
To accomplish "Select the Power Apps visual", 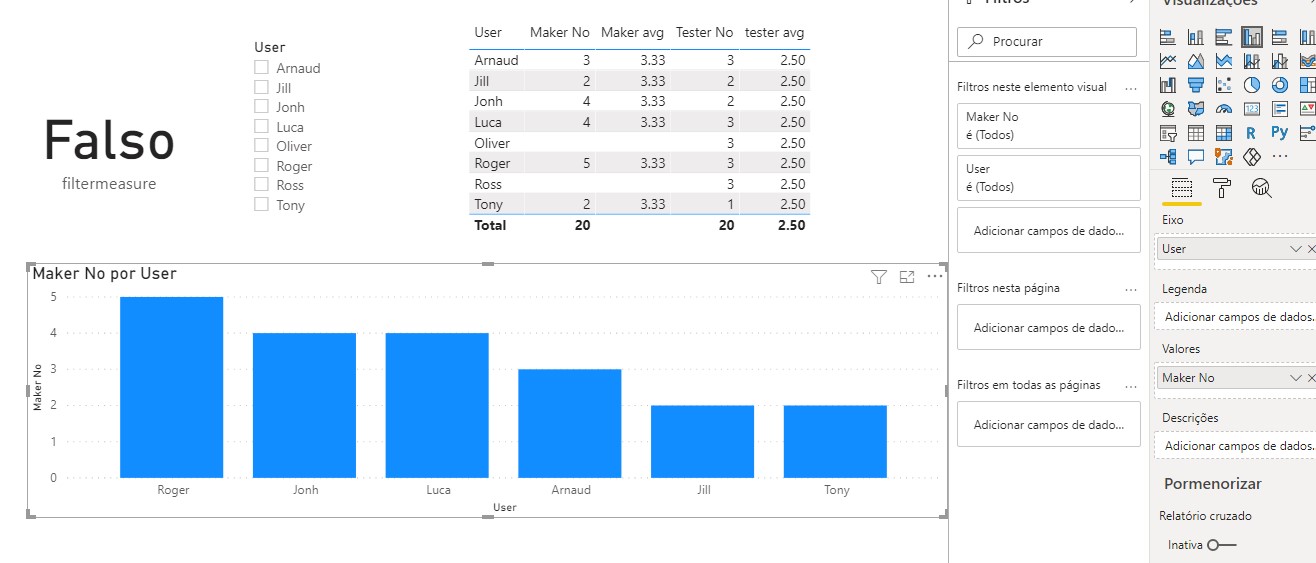I will [1251, 157].
